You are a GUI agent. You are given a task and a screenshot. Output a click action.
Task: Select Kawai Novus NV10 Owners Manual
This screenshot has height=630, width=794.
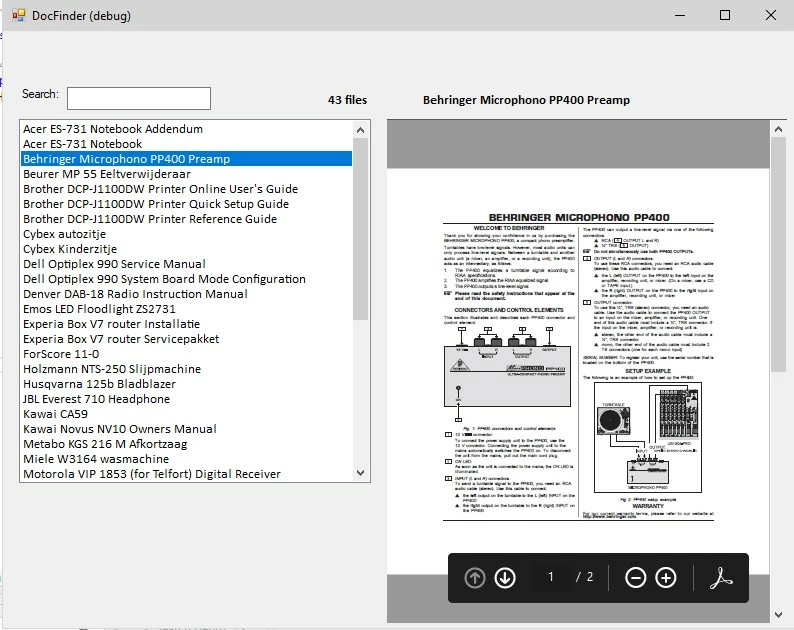pyautogui.click(x=186, y=429)
